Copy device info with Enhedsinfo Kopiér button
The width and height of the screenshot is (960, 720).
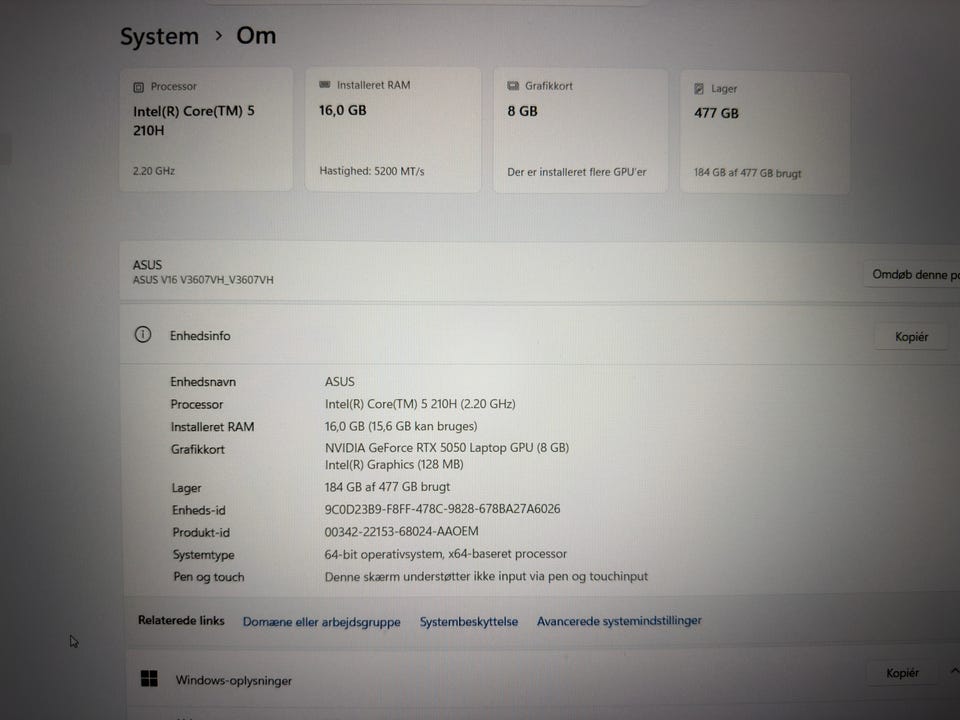tap(911, 337)
